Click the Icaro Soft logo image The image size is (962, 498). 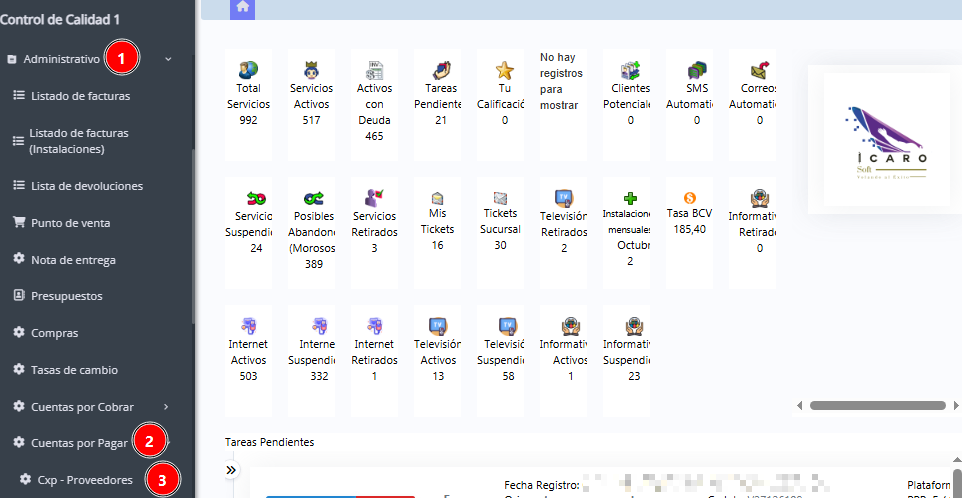878,140
